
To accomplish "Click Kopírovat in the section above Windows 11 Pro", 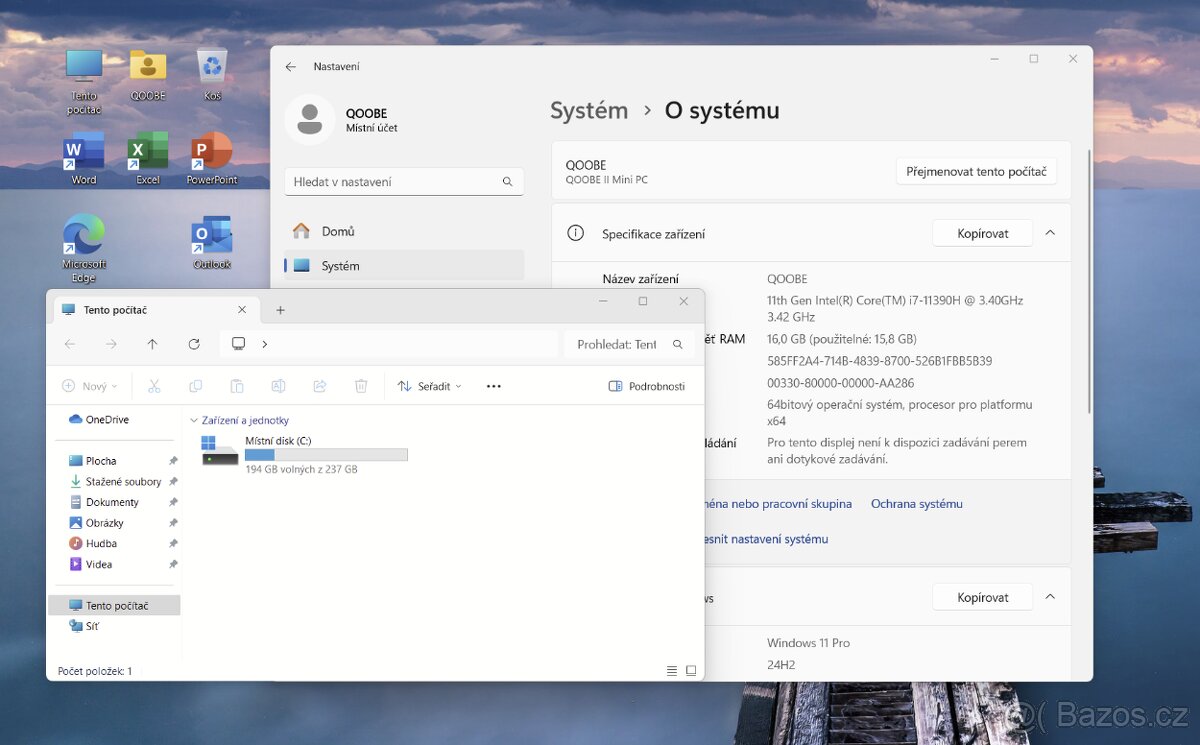I will click(983, 597).
